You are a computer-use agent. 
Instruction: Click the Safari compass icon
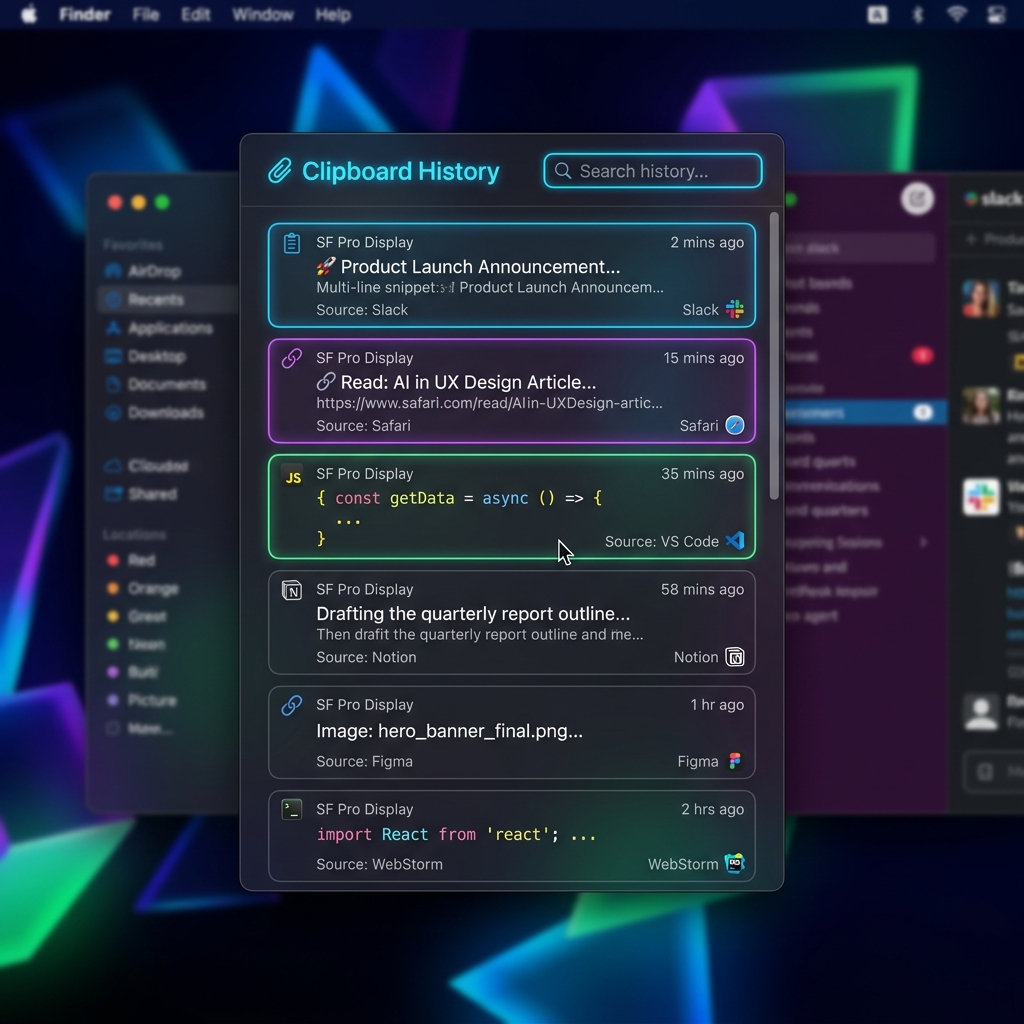click(735, 425)
